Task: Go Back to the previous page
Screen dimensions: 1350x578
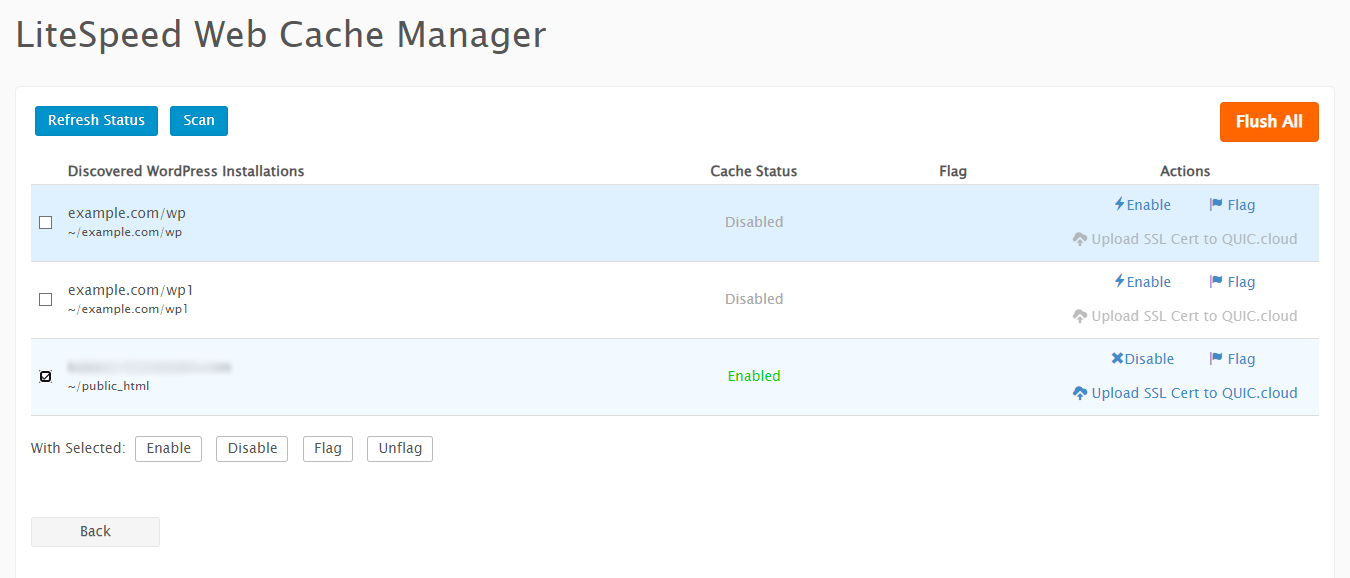Action: click(95, 532)
